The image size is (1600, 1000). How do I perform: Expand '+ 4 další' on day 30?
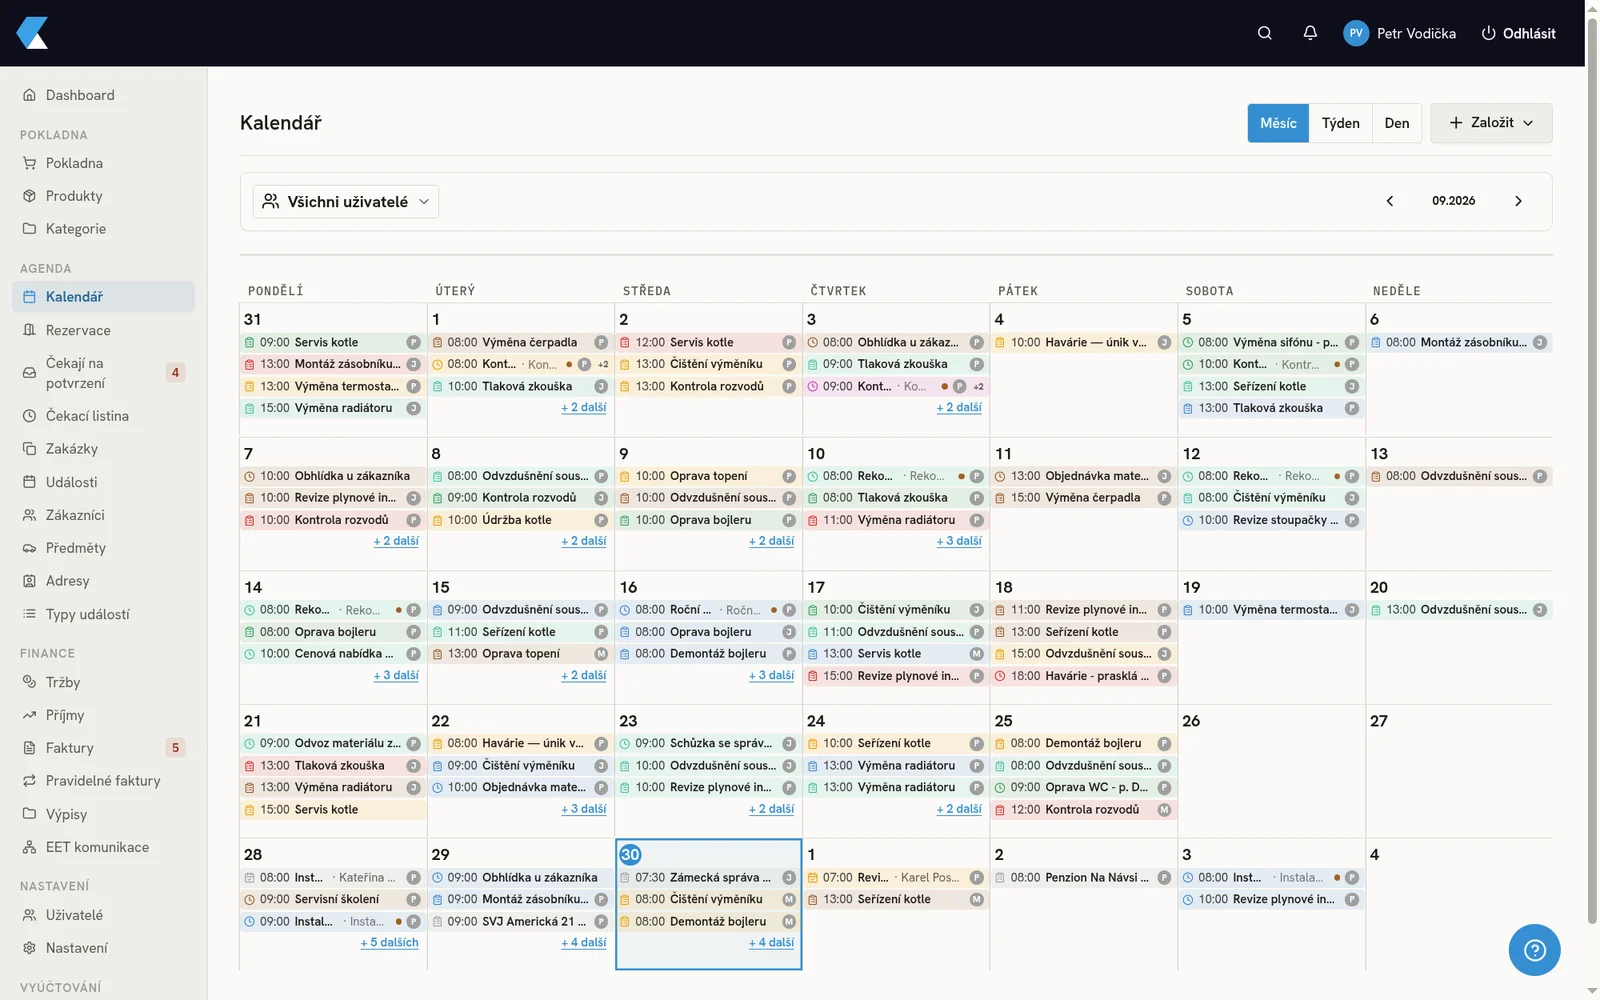pos(771,943)
